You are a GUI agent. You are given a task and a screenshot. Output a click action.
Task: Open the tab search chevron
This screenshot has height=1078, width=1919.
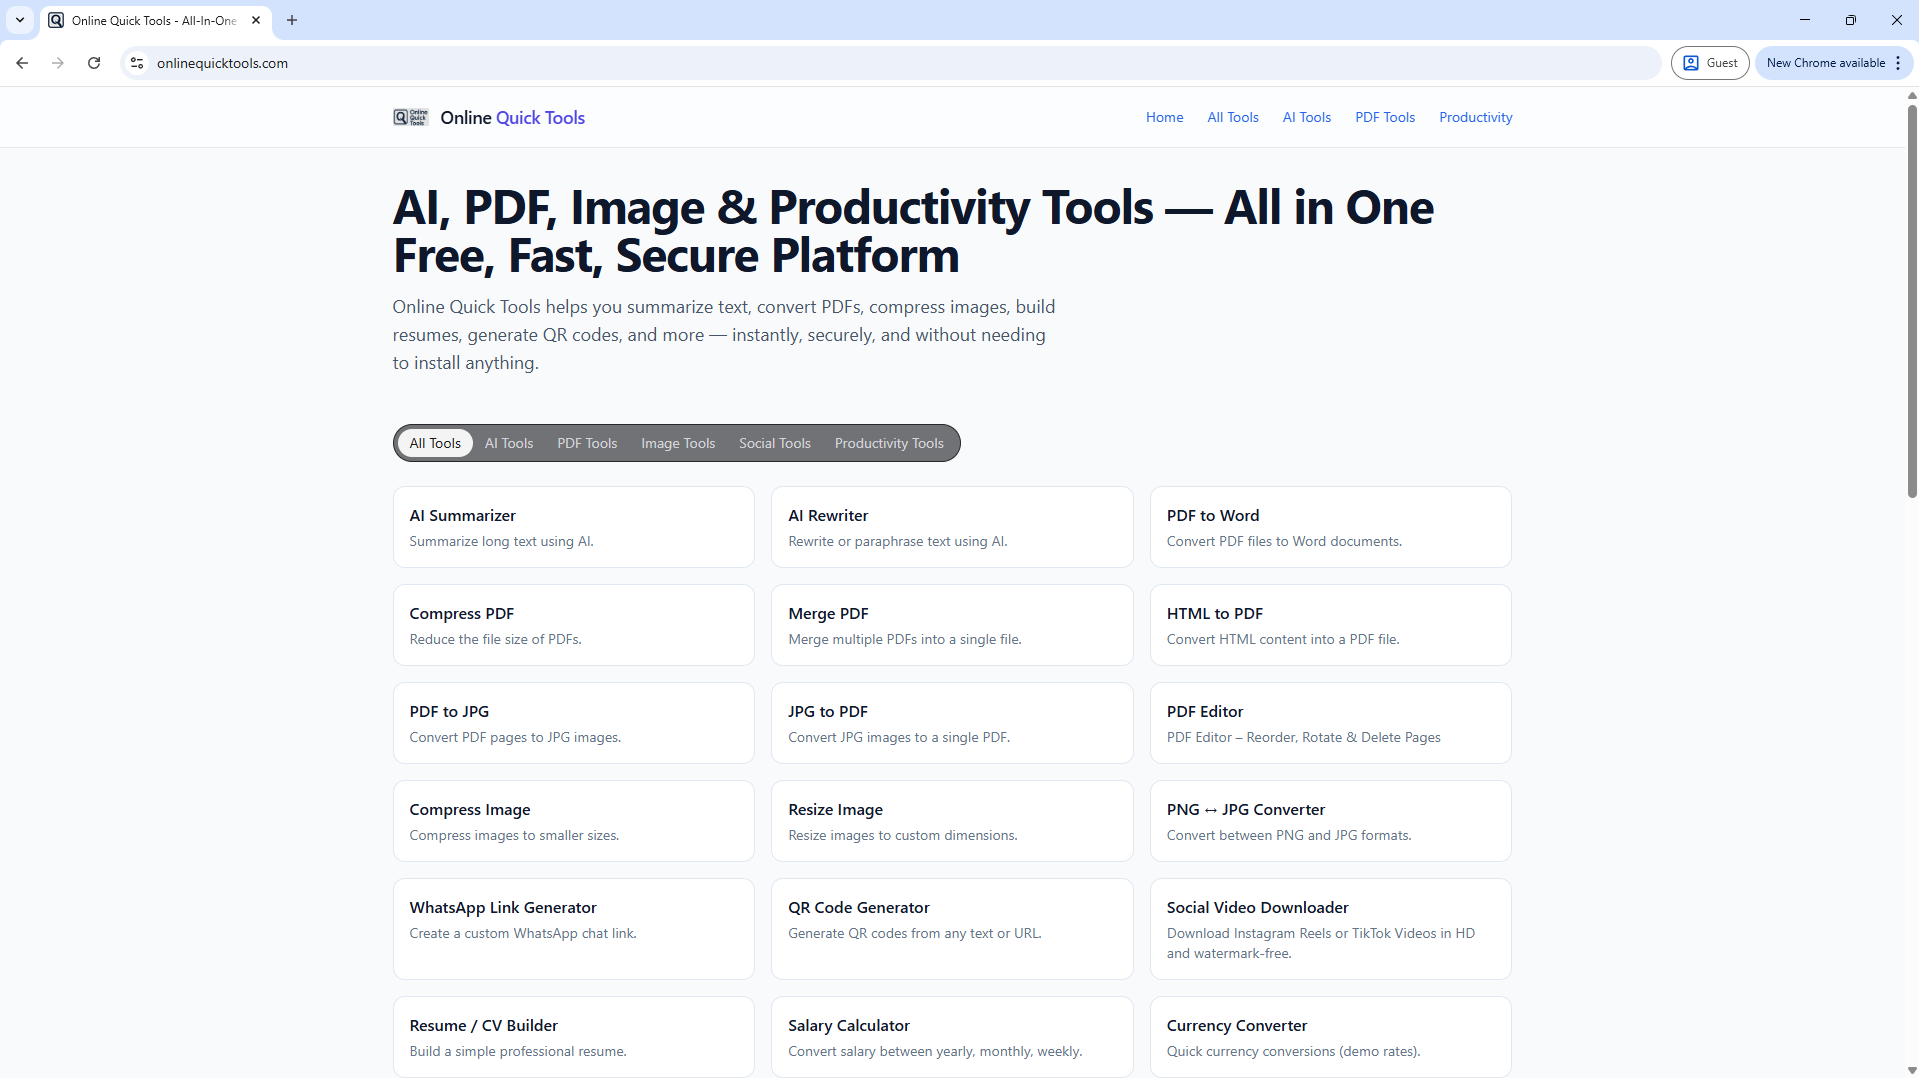[x=19, y=20]
